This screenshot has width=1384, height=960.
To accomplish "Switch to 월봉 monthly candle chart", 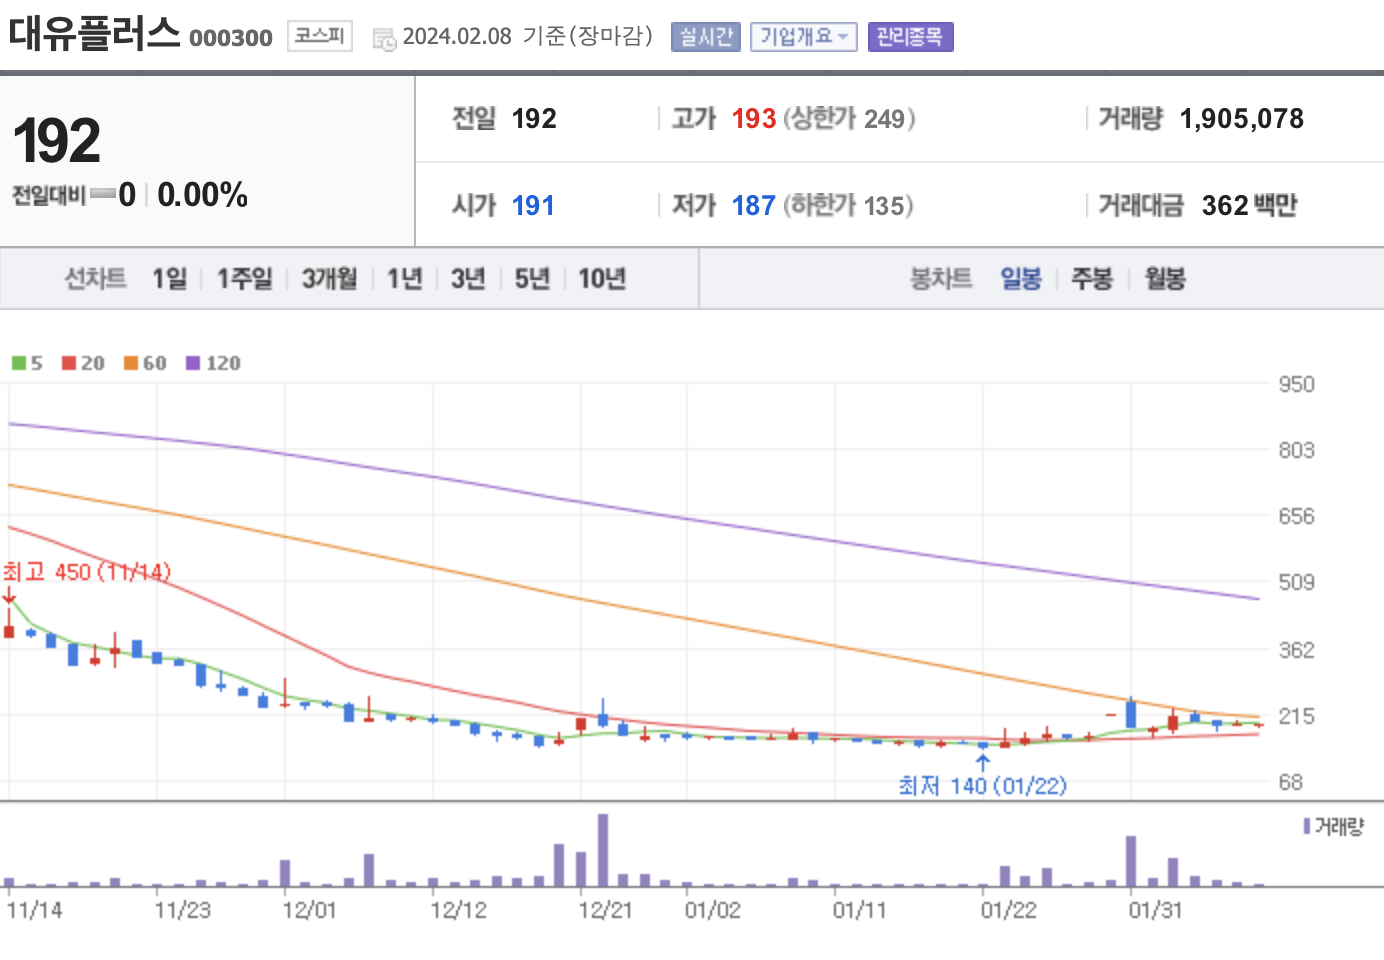I will pyautogui.click(x=1165, y=278).
